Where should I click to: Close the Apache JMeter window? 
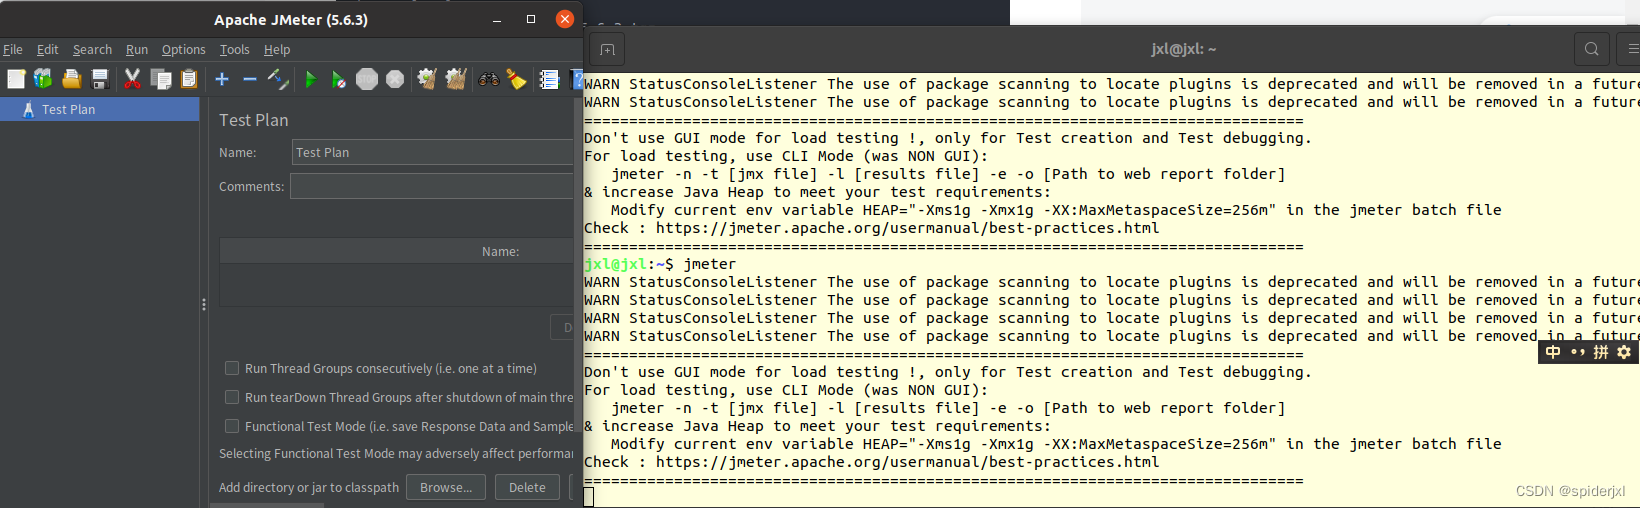(x=565, y=19)
